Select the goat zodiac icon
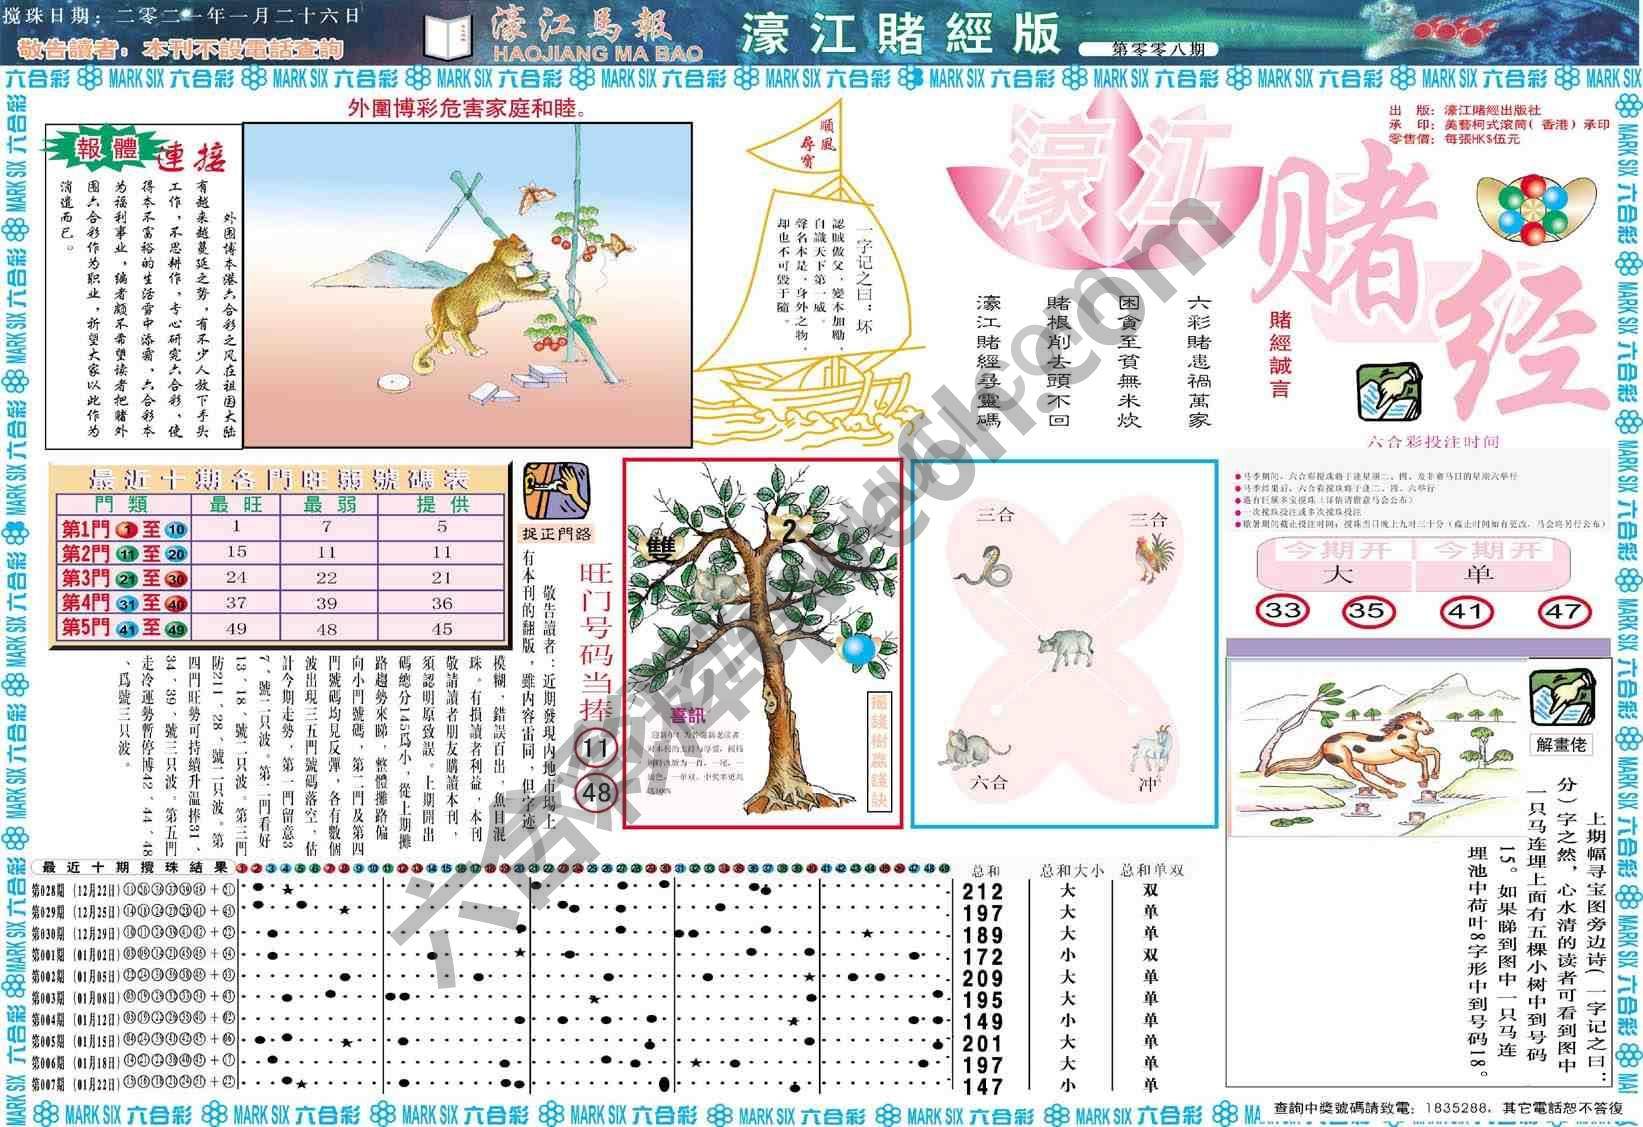Screen dimensions: 1643x1127 1150,750
